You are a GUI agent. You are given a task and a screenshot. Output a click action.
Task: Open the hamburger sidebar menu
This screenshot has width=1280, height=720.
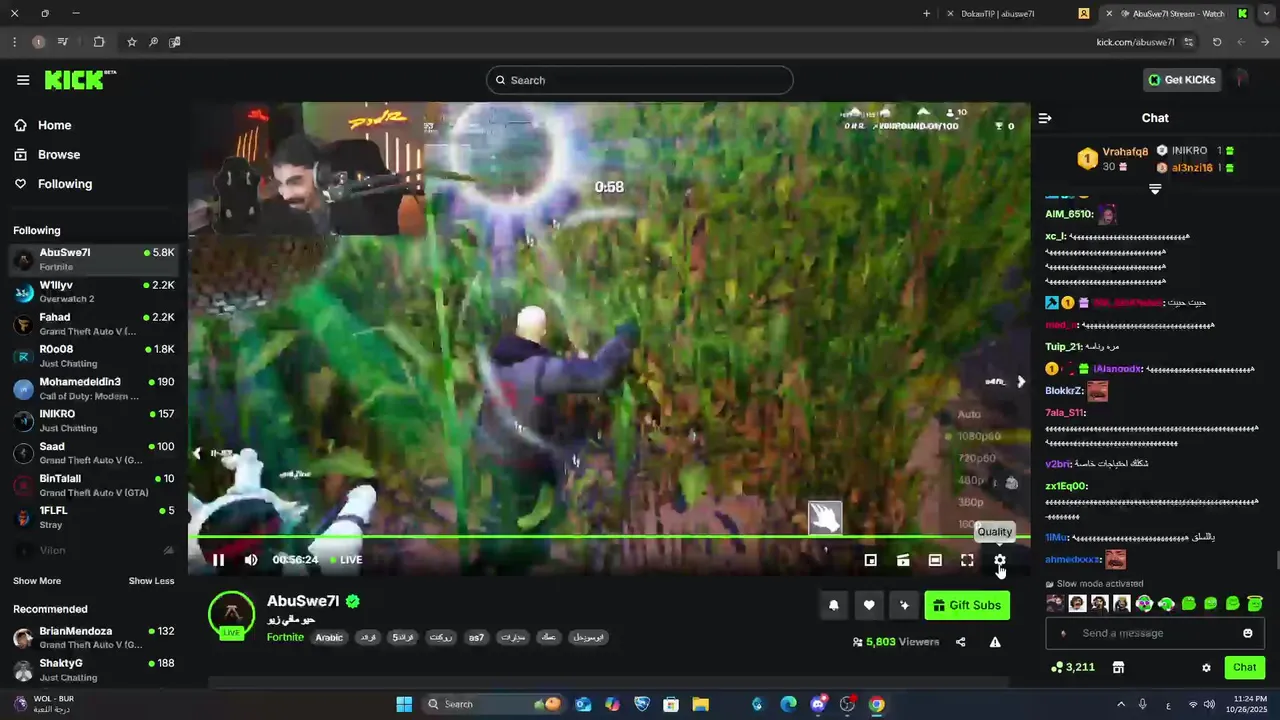pyautogui.click(x=23, y=80)
